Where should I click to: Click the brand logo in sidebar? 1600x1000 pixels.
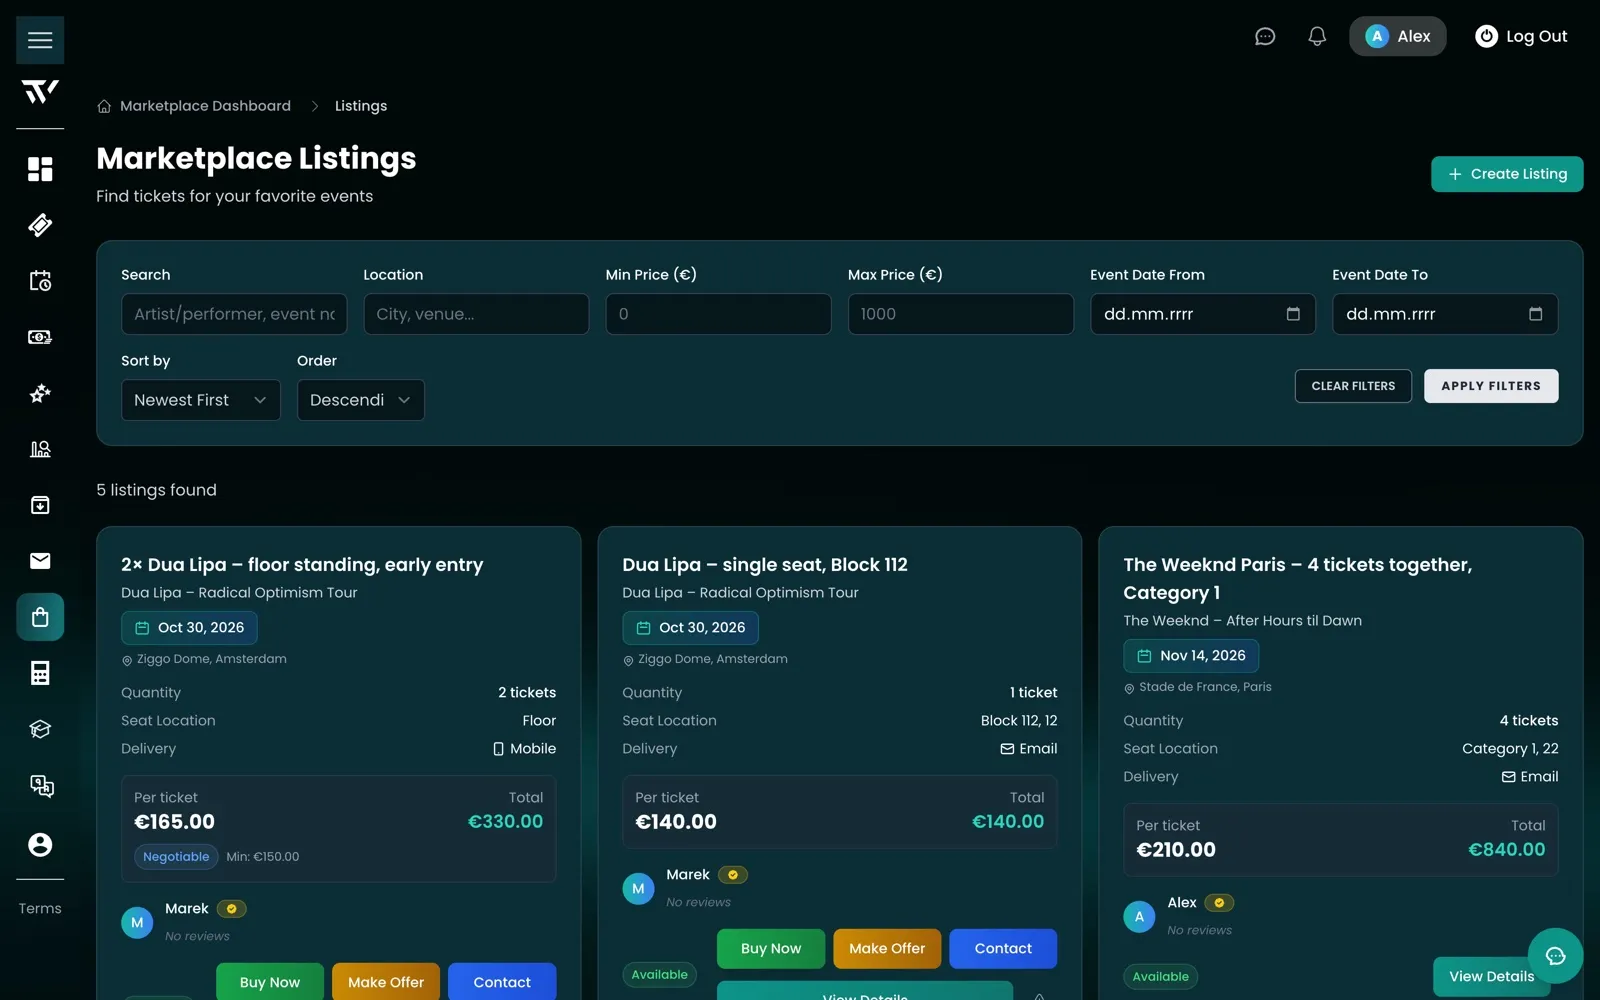[40, 92]
